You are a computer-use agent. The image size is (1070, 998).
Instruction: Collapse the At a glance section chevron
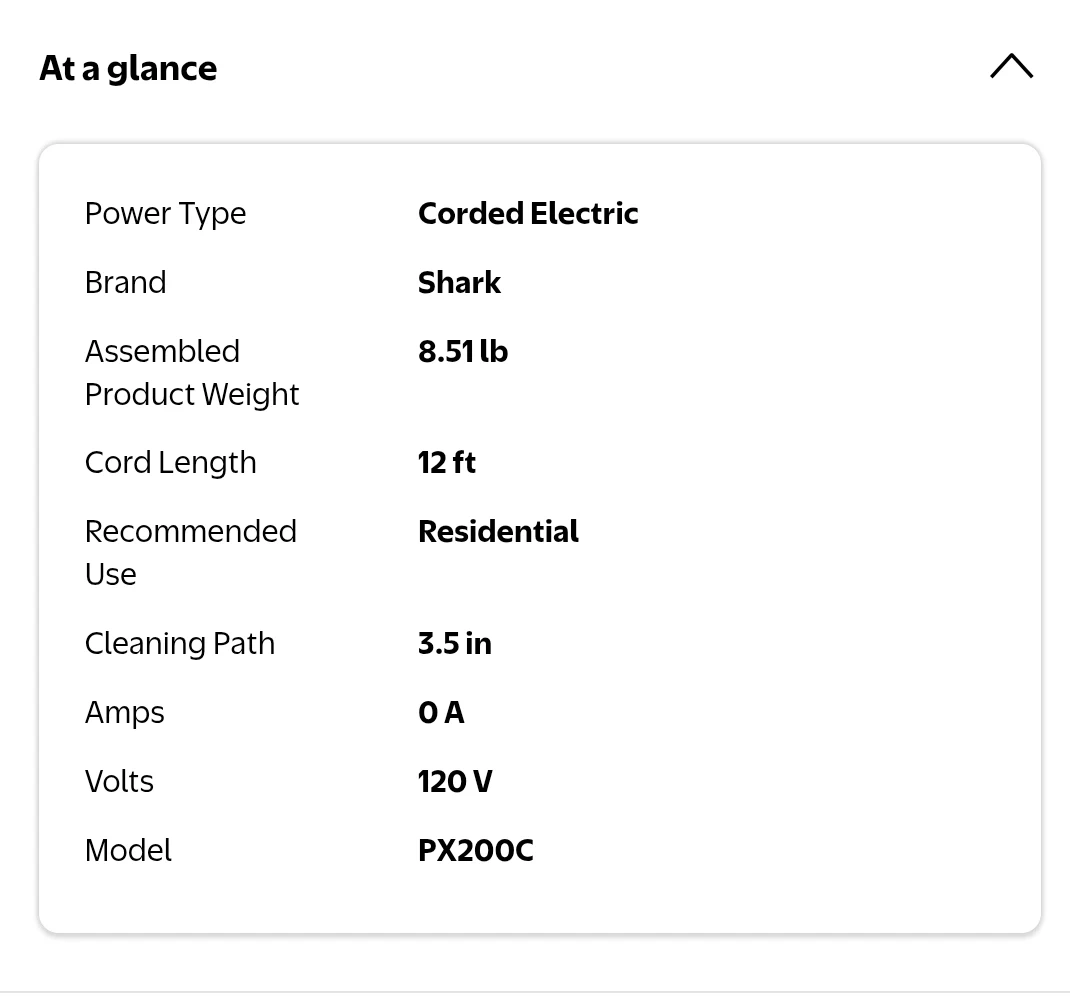click(x=1011, y=67)
